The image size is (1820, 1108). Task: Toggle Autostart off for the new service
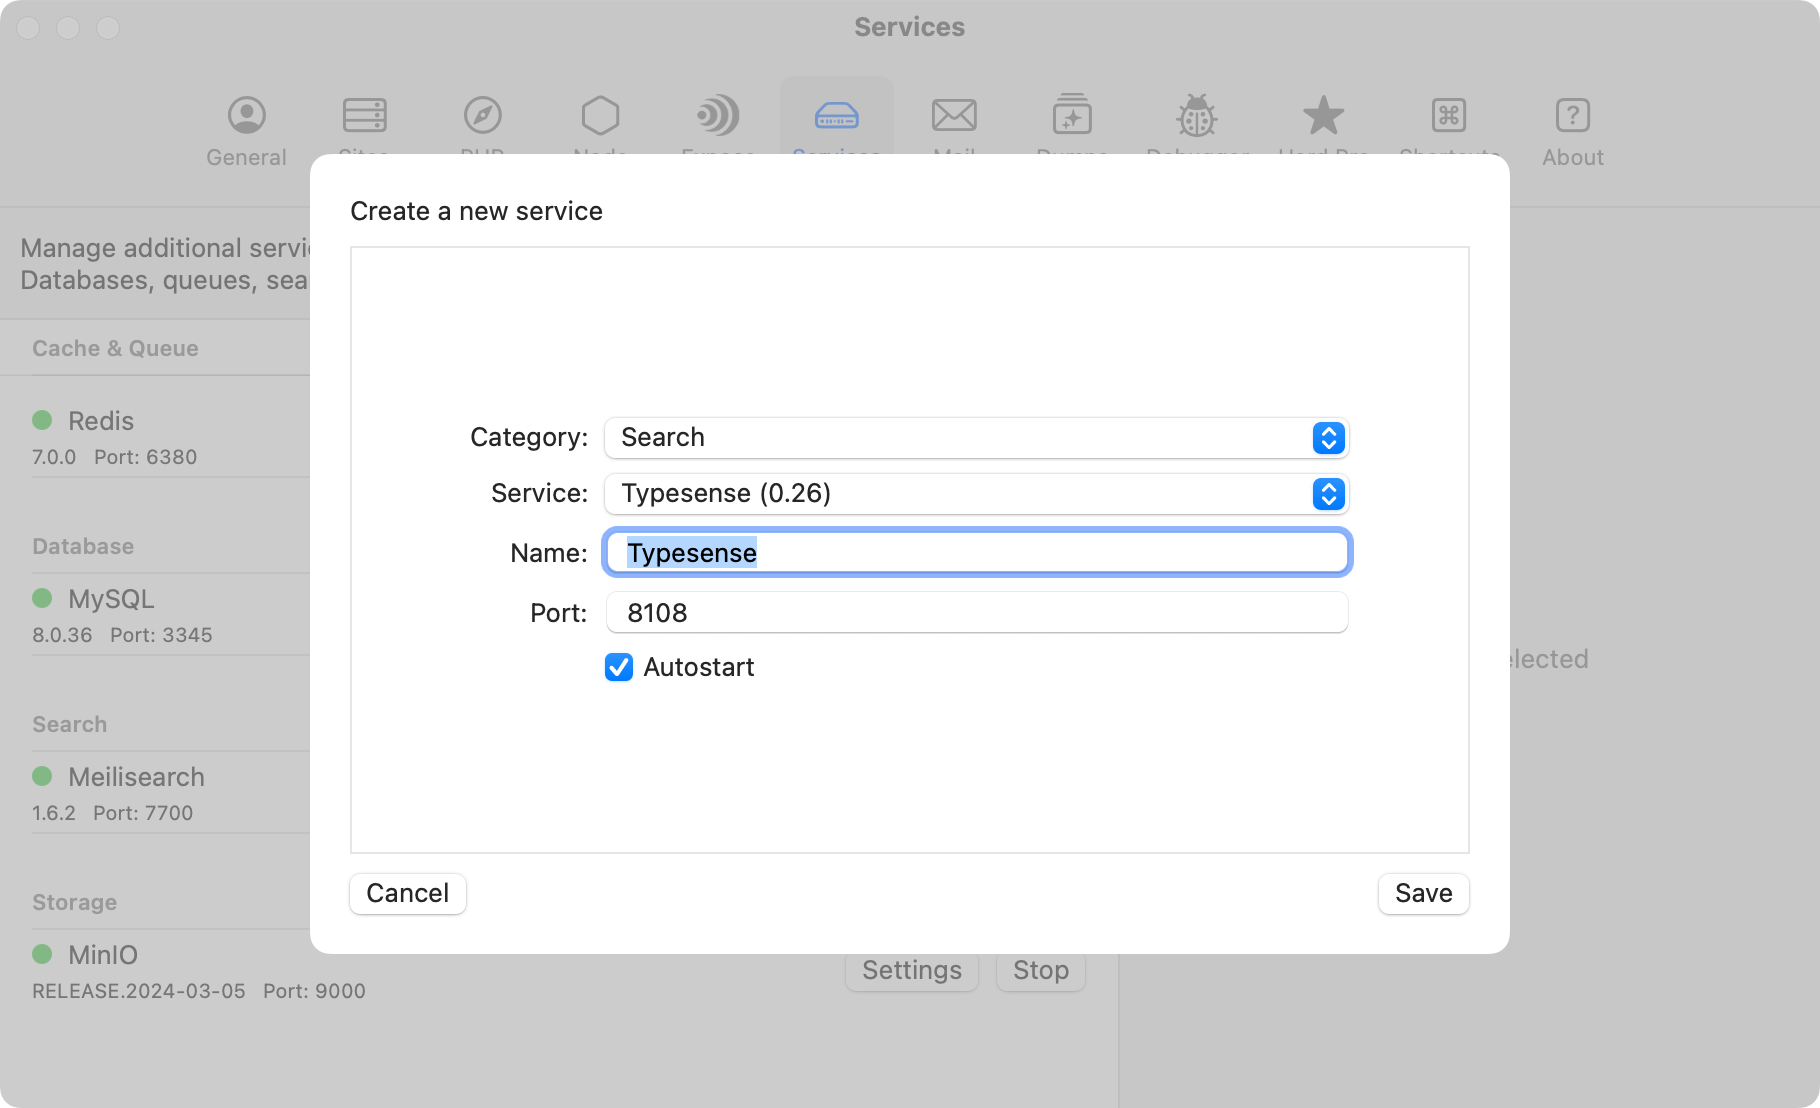click(x=618, y=667)
